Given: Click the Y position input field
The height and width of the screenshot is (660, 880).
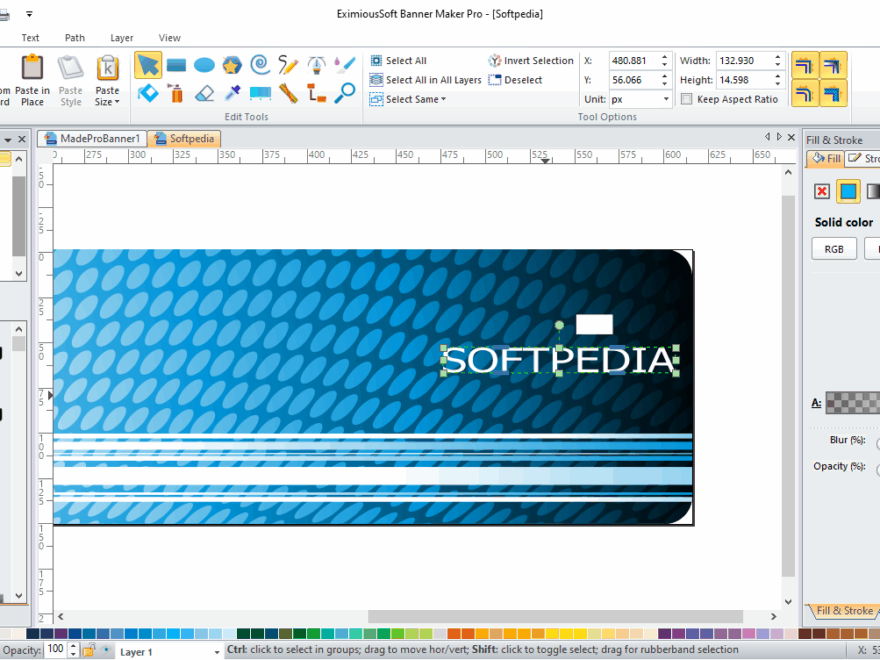Looking at the screenshot, I should coord(633,80).
